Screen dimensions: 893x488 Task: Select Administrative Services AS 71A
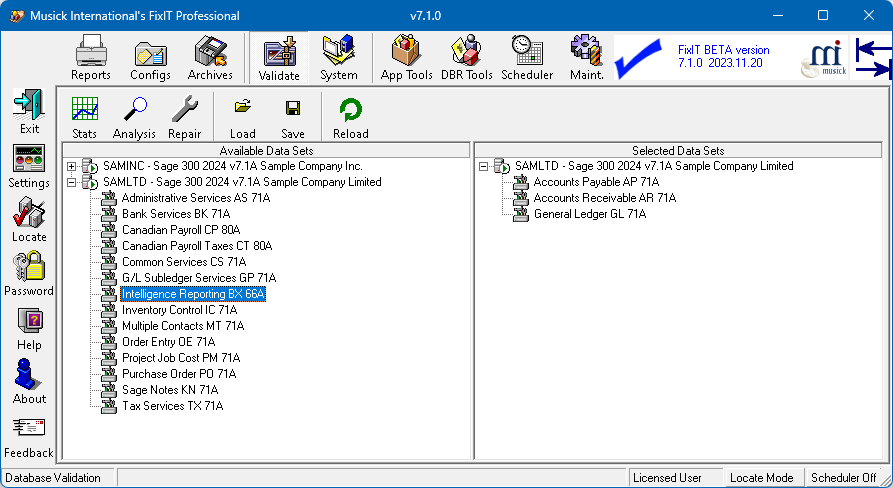tap(196, 198)
